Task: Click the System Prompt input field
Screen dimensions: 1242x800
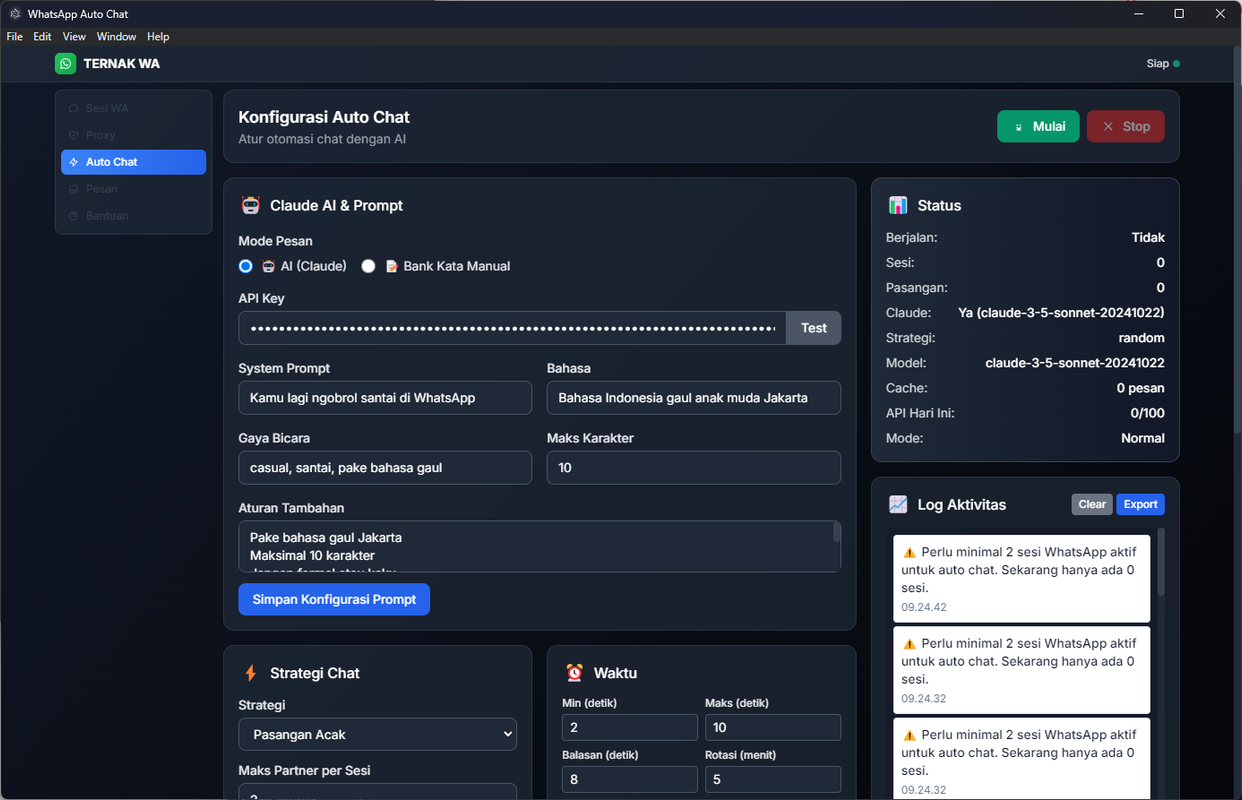Action: (385, 397)
